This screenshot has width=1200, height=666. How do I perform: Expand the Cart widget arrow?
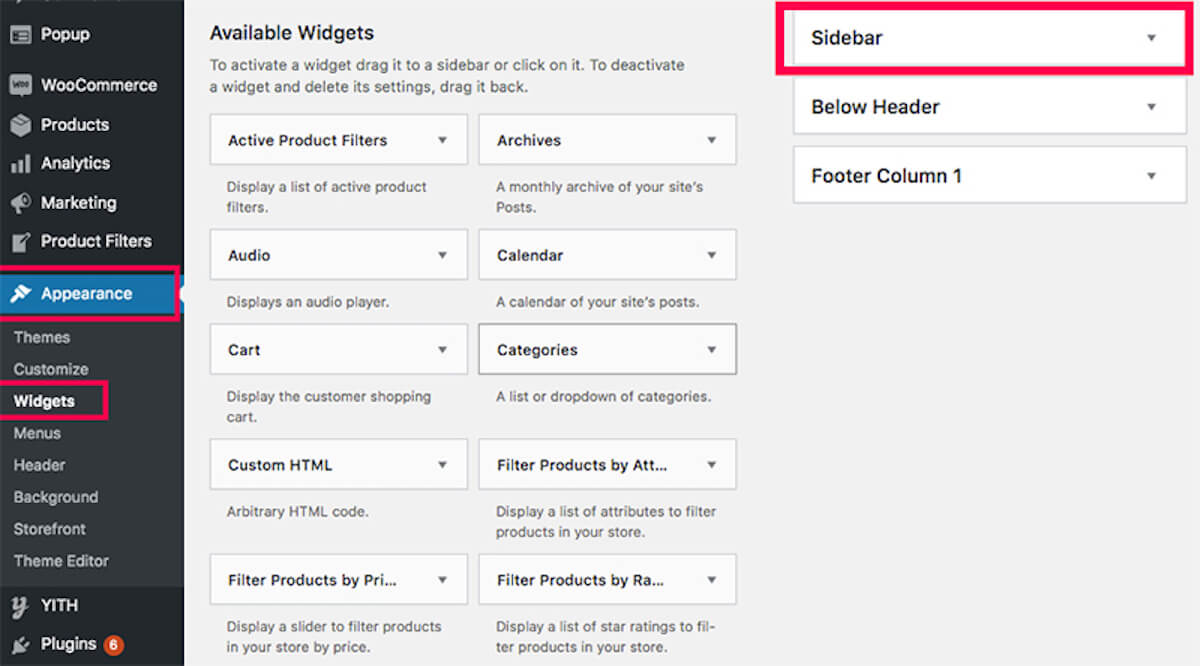442,350
